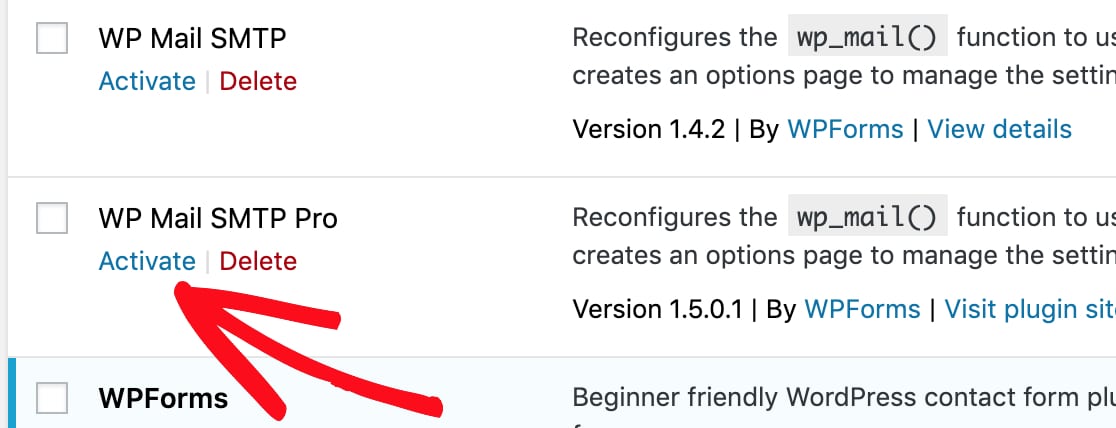Open WPForms author link beside Version 1.4.2
This screenshot has width=1116, height=428.
tap(845, 130)
